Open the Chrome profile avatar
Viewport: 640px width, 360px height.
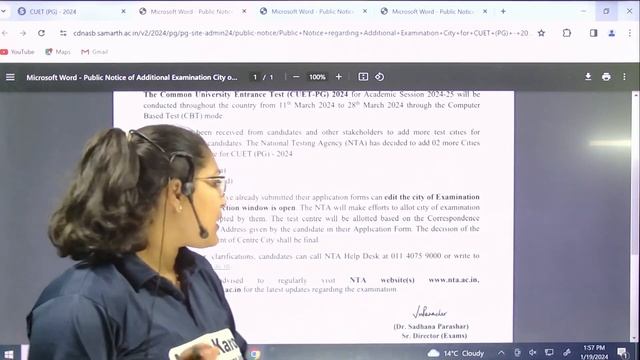pyautogui.click(x=611, y=33)
